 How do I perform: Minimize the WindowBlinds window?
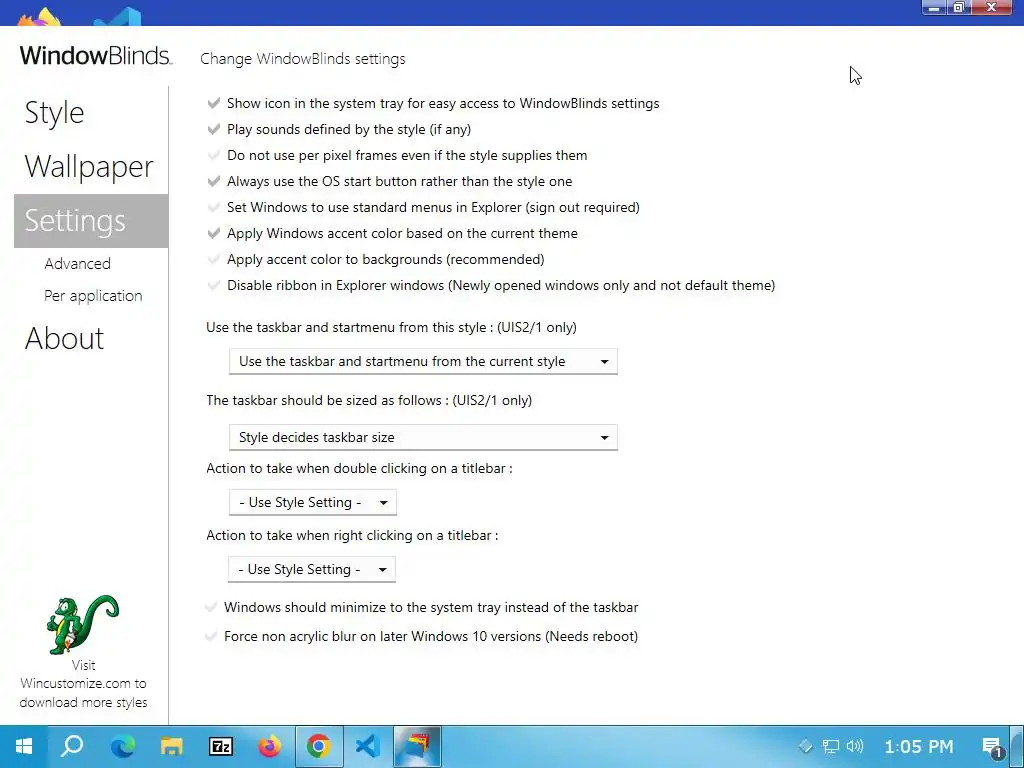click(934, 7)
